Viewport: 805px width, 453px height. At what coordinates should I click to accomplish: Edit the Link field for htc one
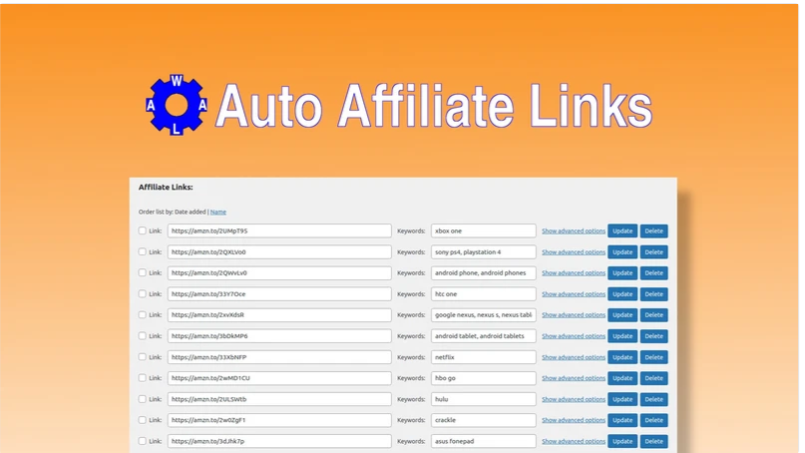(279, 294)
